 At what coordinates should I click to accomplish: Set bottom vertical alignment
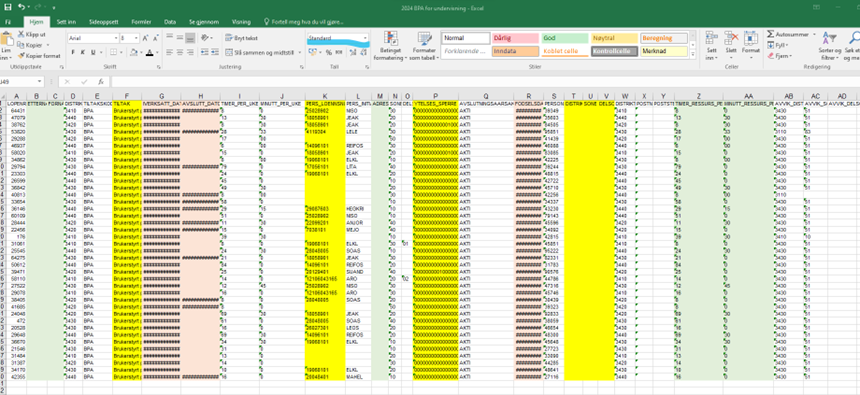click(x=190, y=38)
